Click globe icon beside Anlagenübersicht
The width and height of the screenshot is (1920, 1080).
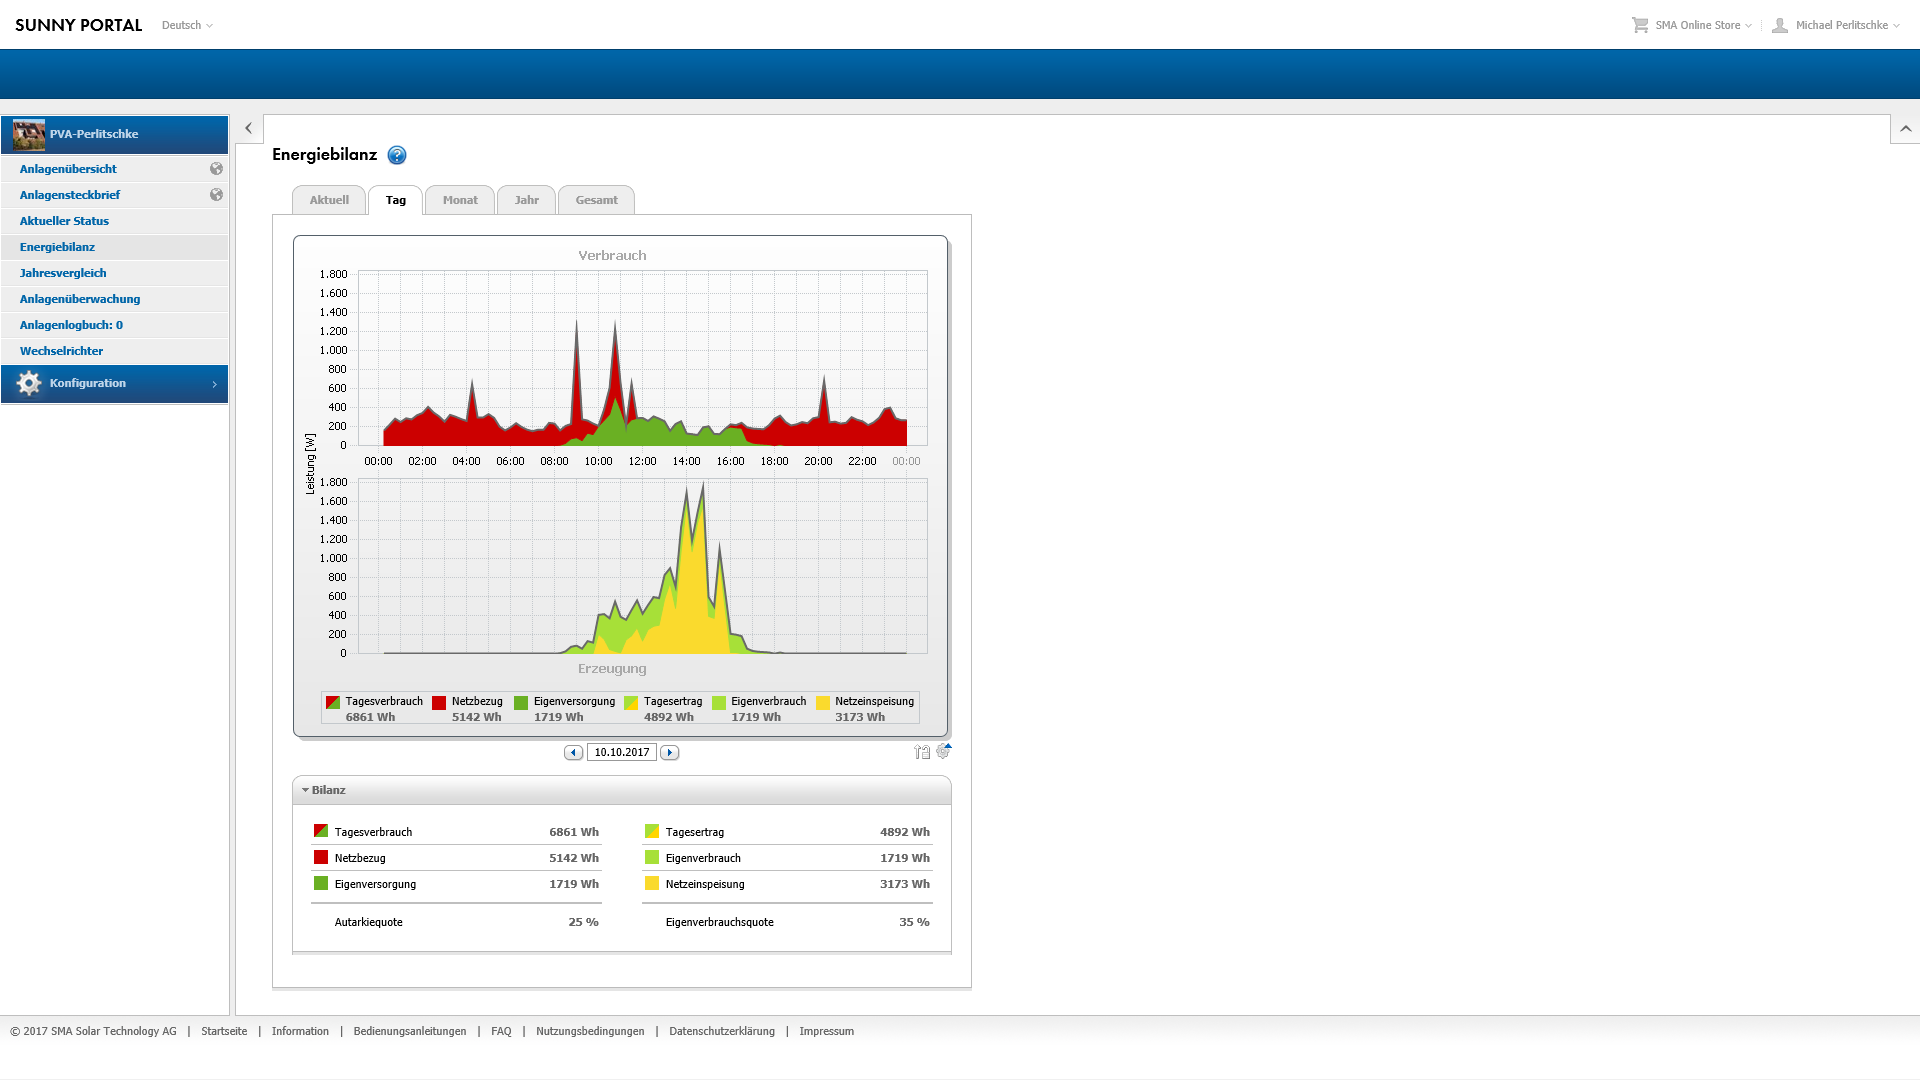[216, 169]
